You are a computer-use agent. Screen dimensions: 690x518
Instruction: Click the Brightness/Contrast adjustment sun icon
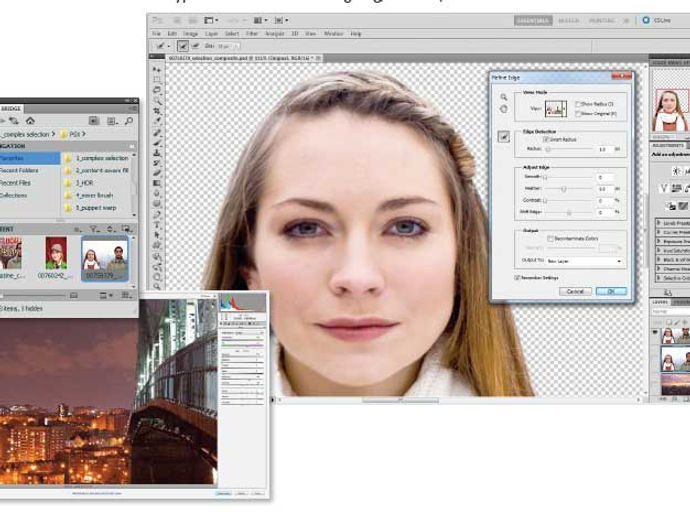[x=676, y=171]
